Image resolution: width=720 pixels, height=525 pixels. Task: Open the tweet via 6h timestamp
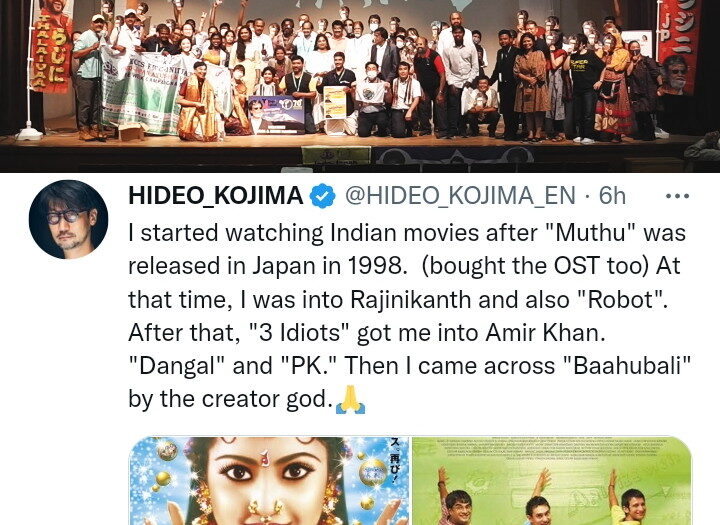pyautogui.click(x=613, y=196)
